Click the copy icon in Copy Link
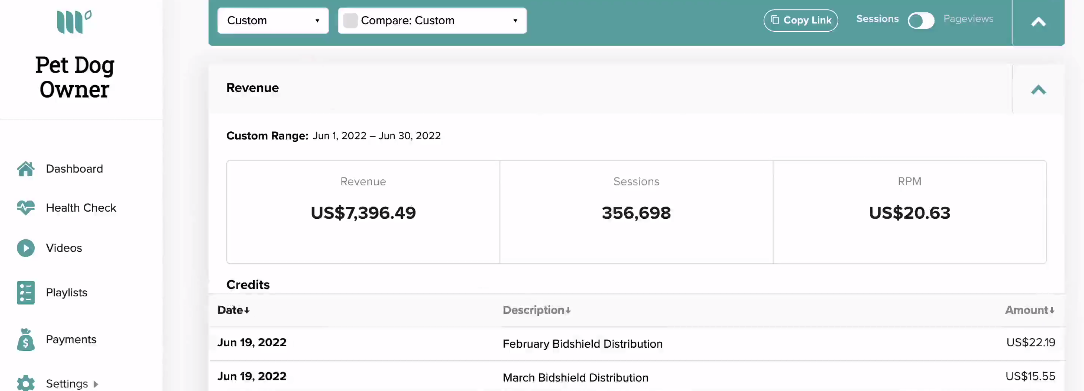The height and width of the screenshot is (391, 1084). coord(775,20)
